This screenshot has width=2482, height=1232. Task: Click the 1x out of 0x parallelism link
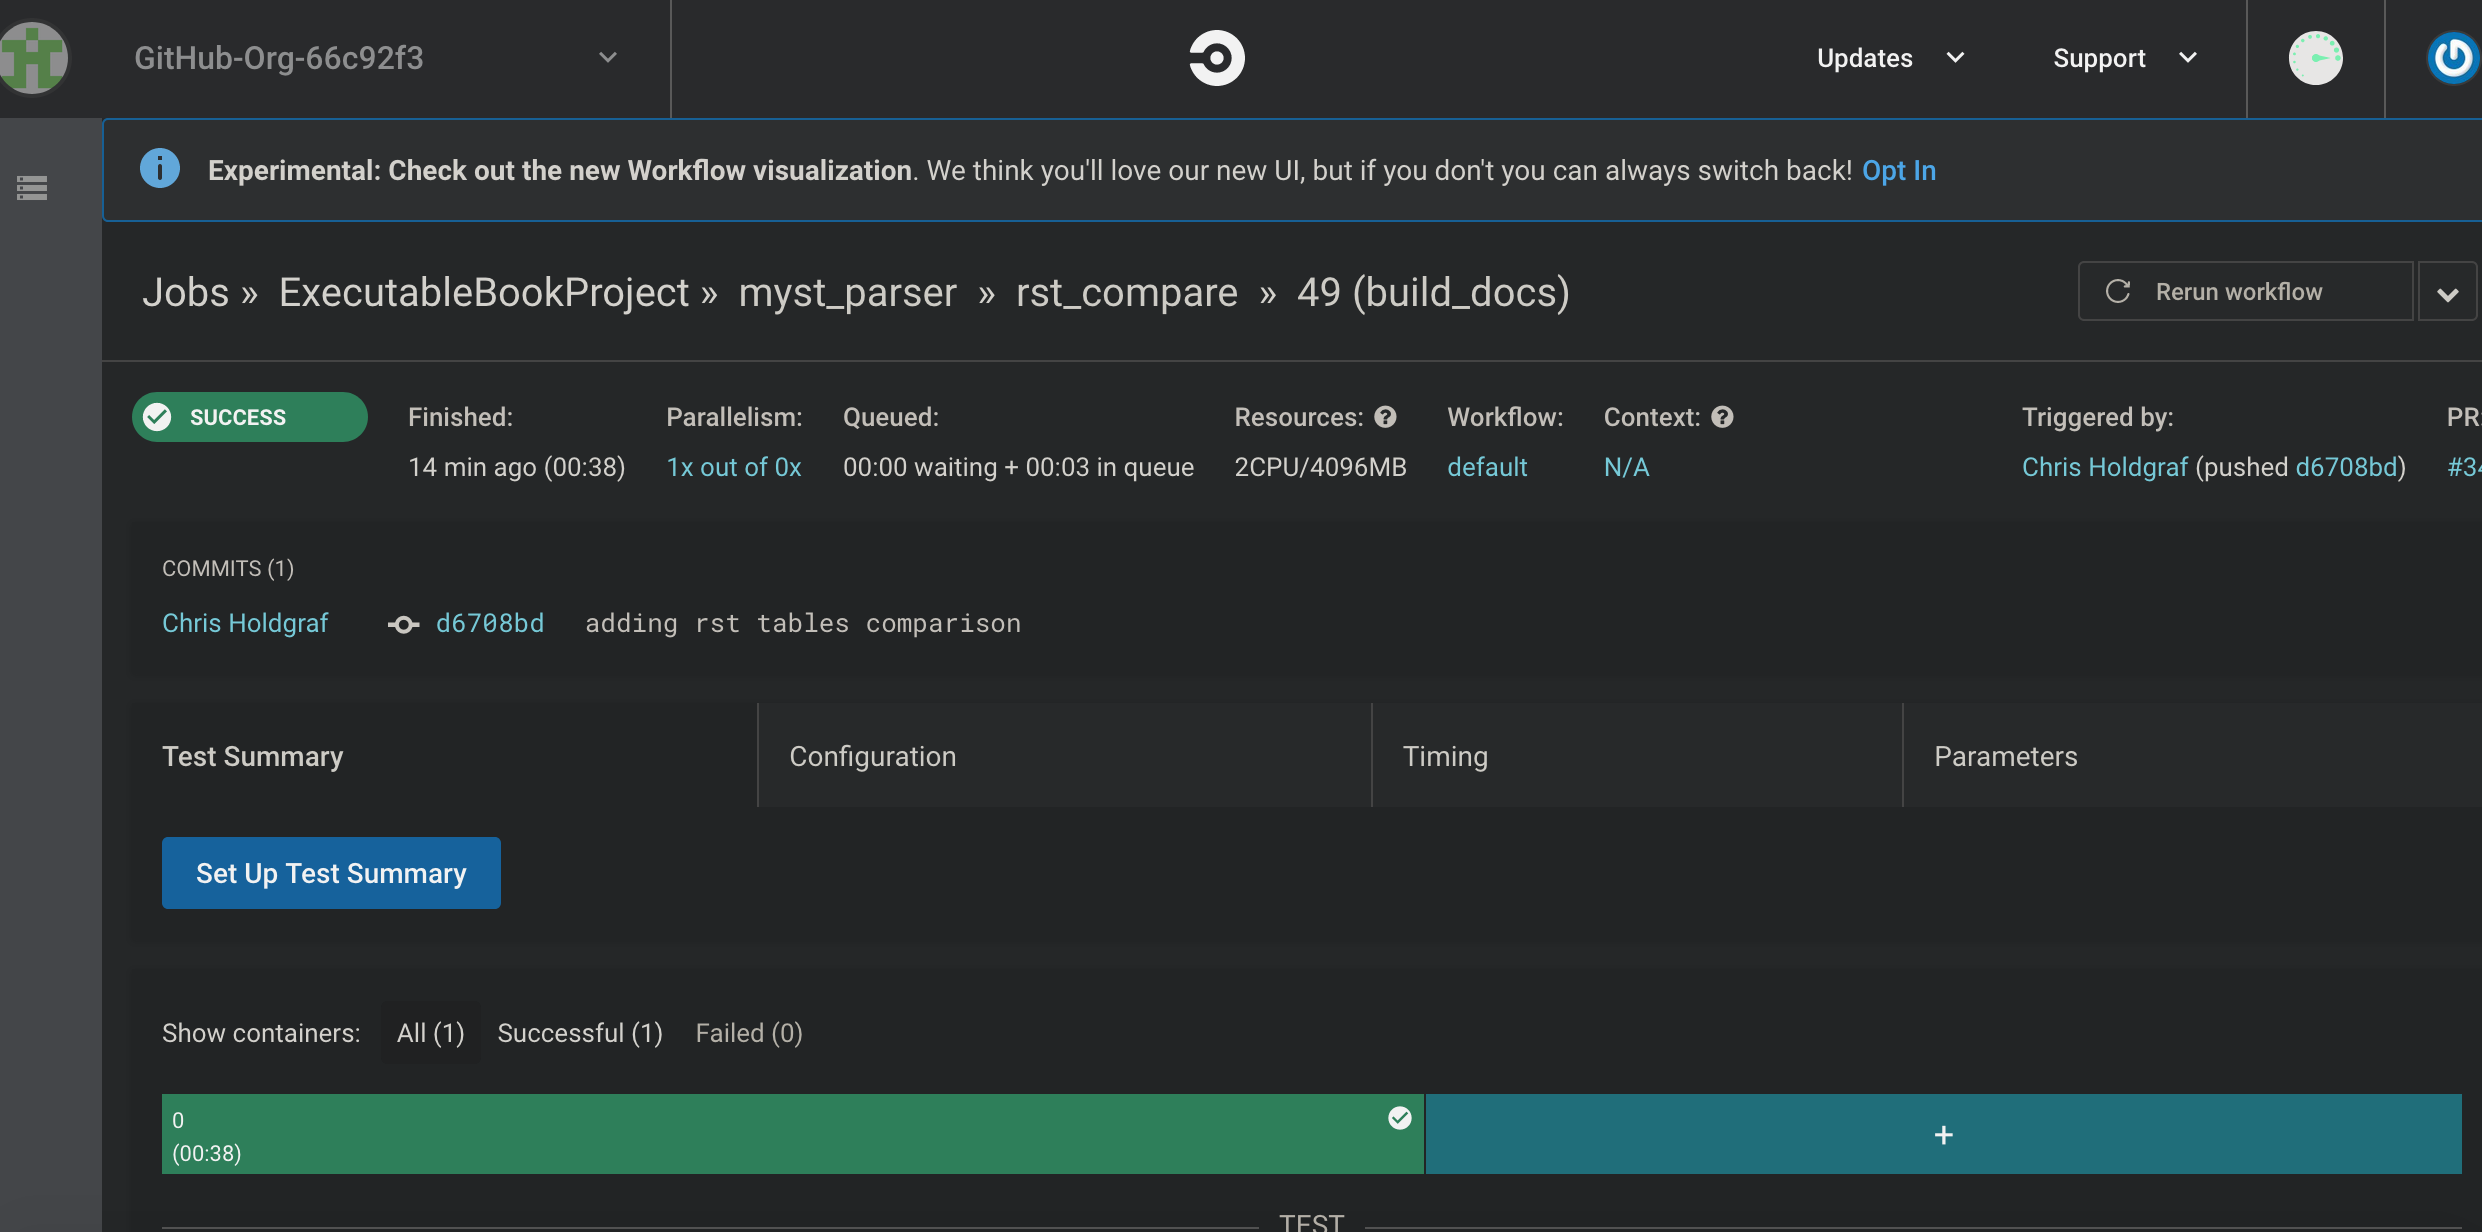734,467
